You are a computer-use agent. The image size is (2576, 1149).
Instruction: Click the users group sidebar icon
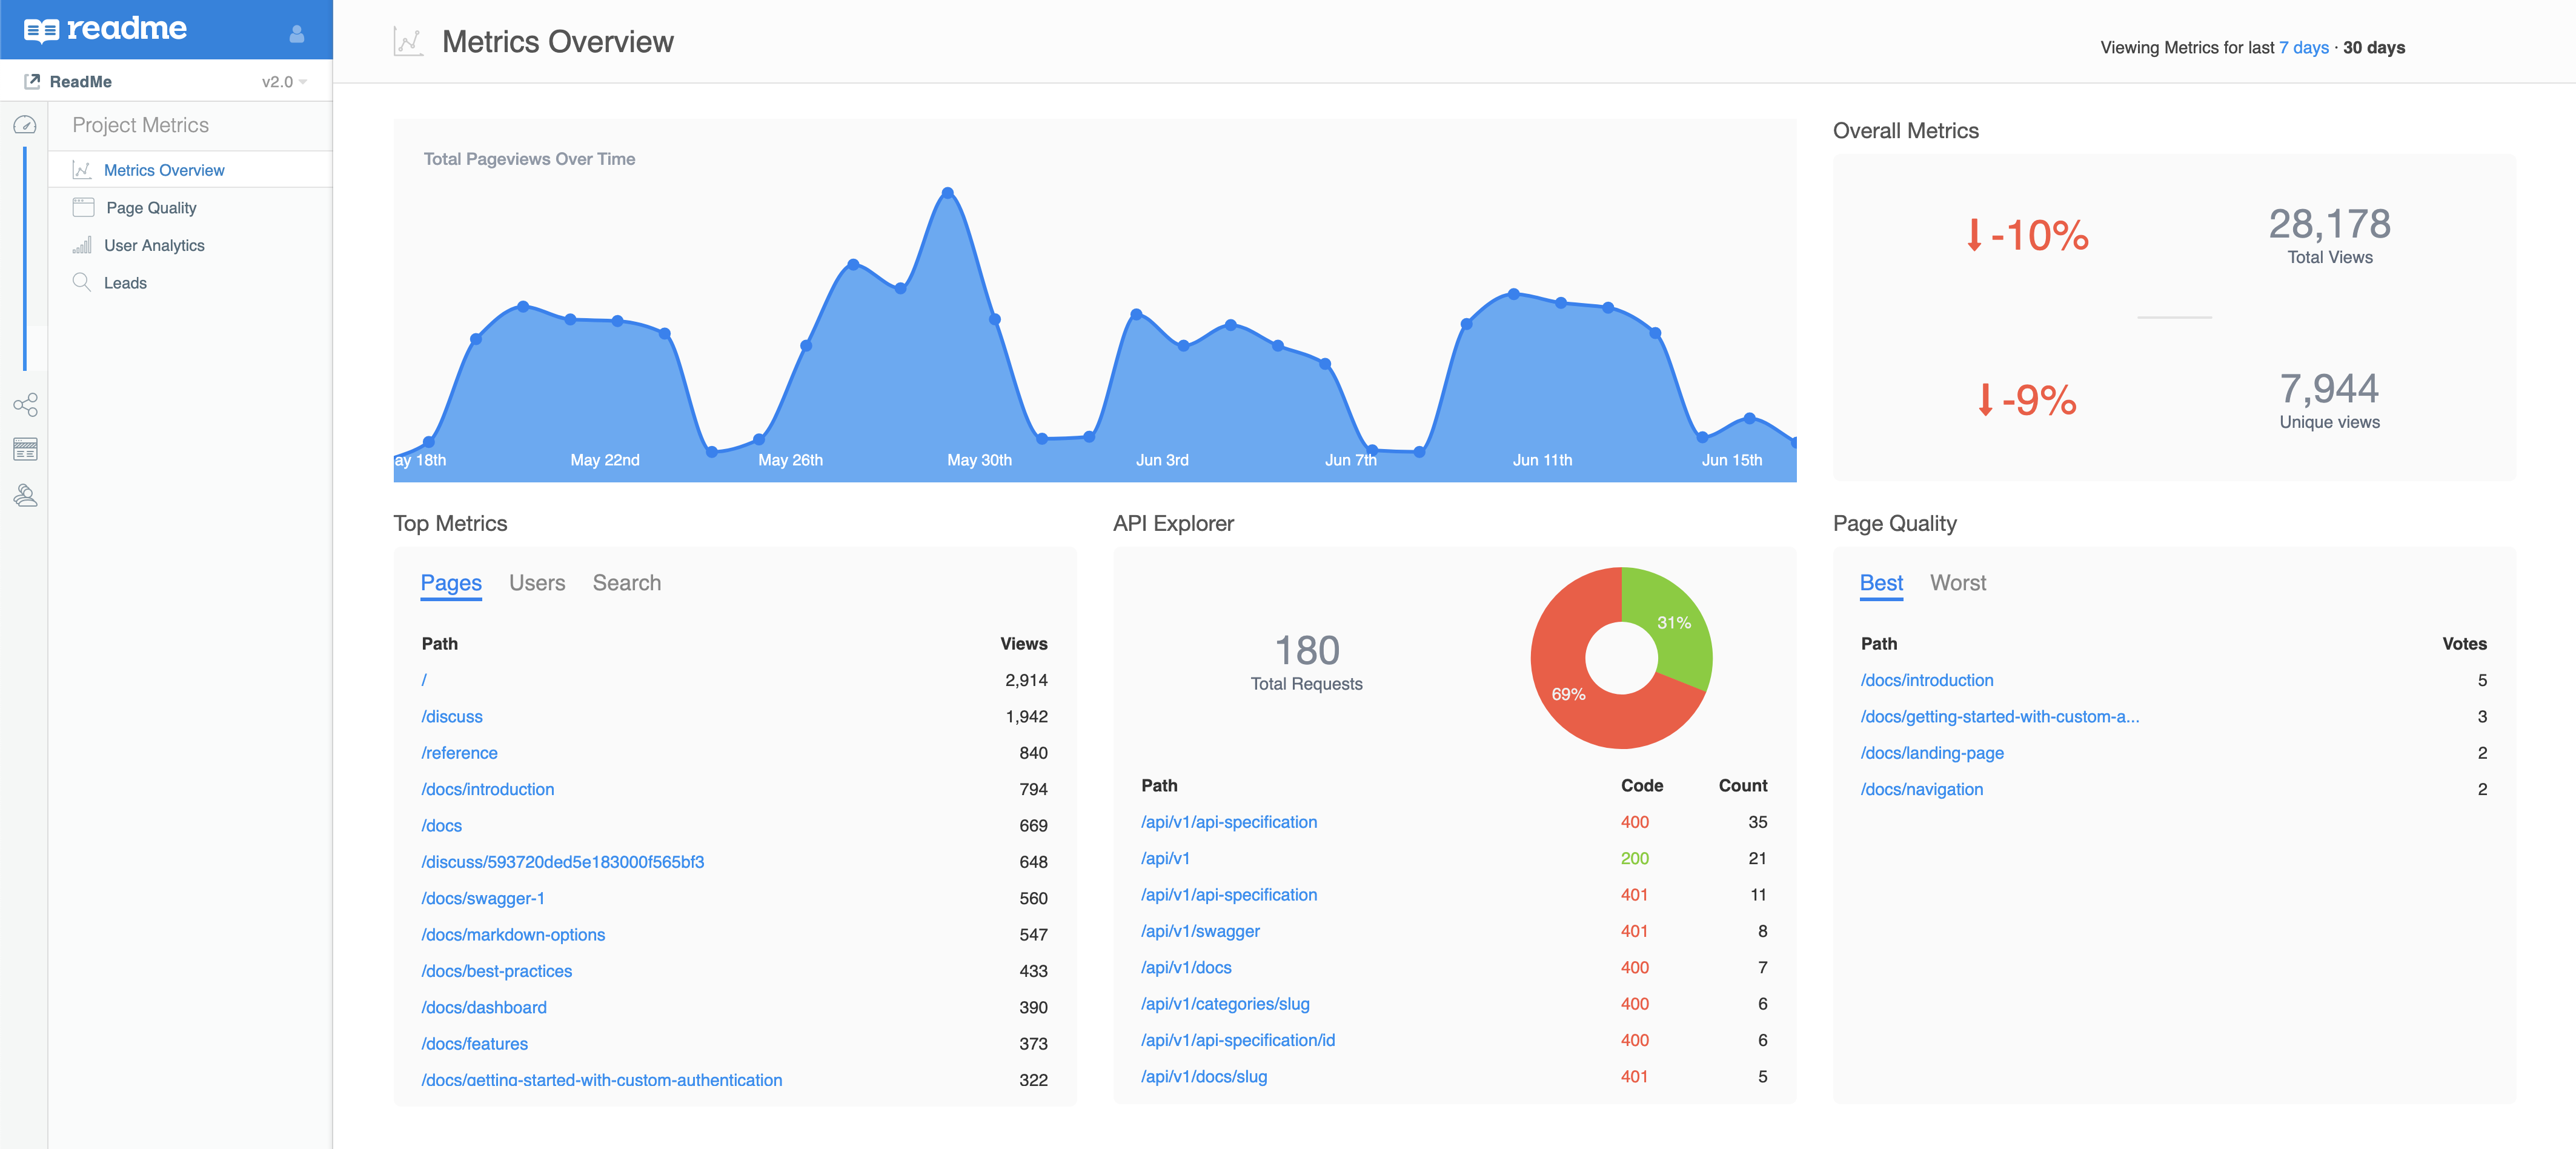pyautogui.click(x=25, y=495)
